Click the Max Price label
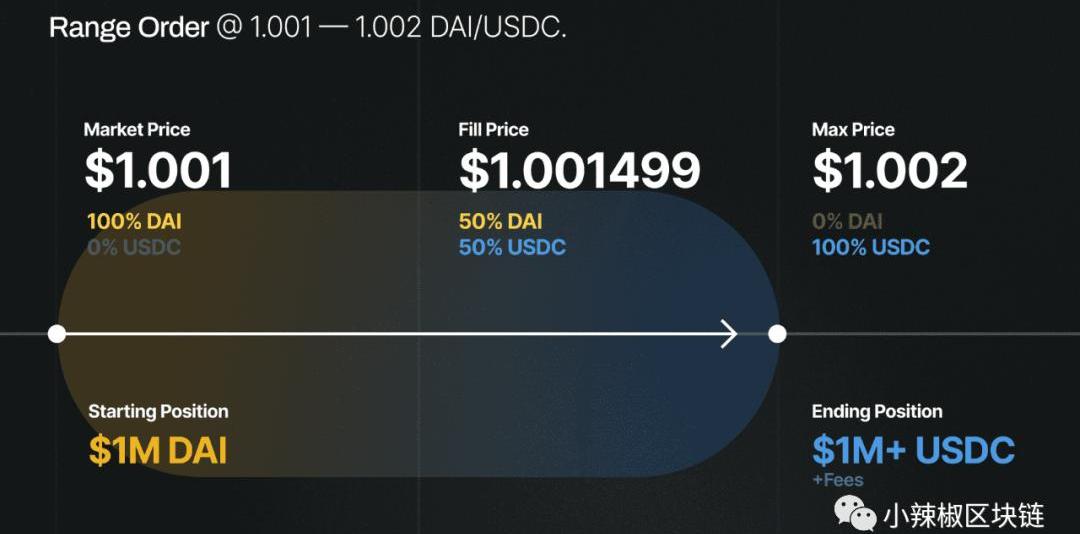Viewport: 1080px width, 534px height. [x=853, y=130]
